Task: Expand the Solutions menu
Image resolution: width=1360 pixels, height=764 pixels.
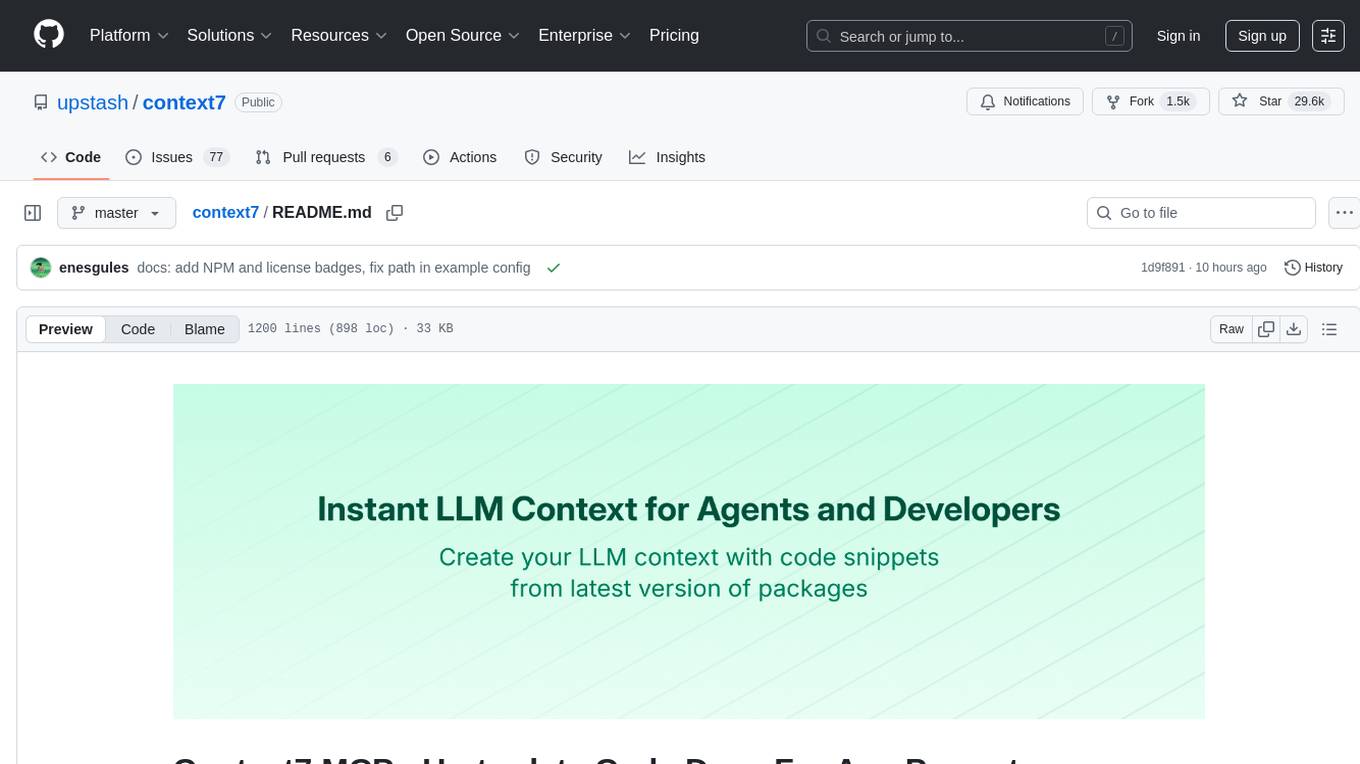Action: coord(229,35)
